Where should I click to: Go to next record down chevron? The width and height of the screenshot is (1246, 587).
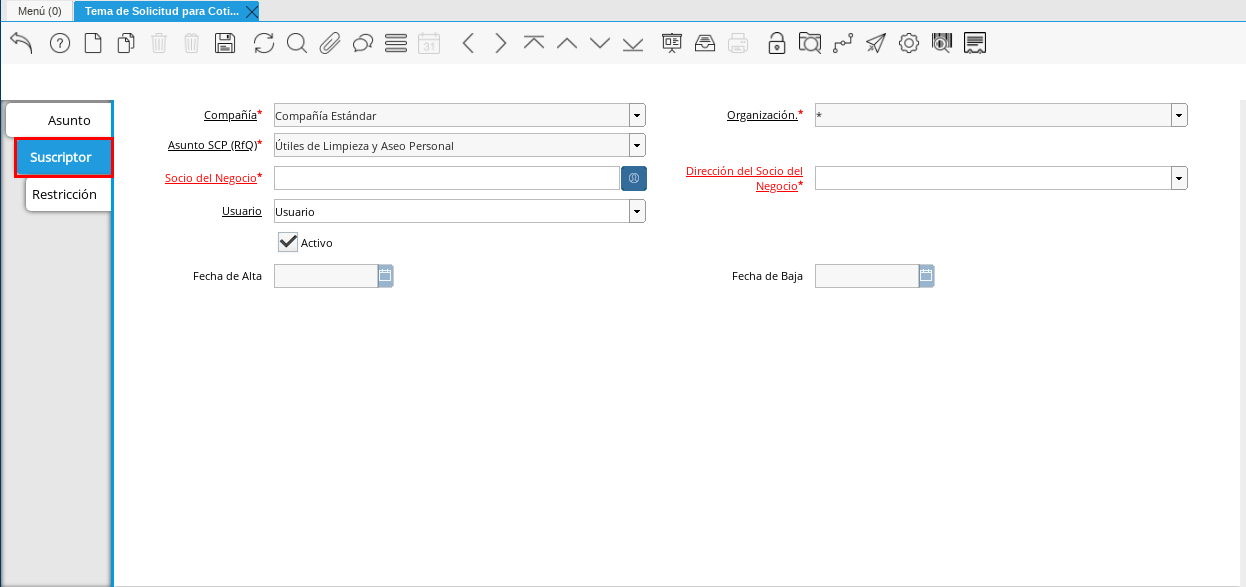[600, 43]
